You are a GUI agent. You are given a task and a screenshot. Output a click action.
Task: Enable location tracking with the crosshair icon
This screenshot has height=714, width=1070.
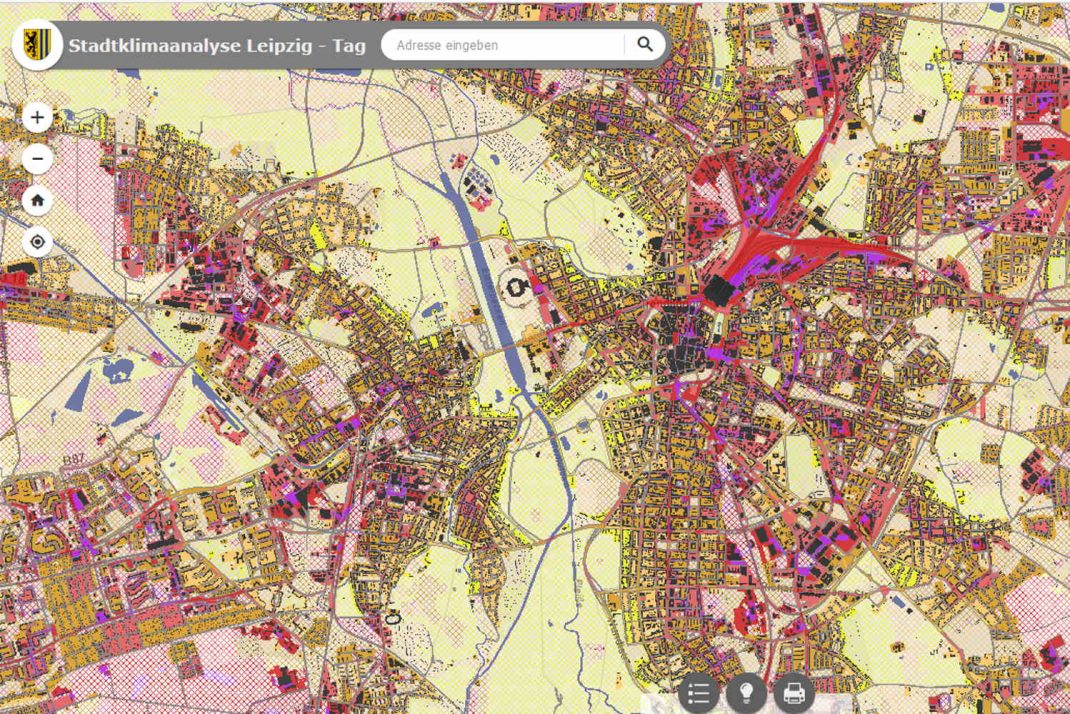click(36, 242)
